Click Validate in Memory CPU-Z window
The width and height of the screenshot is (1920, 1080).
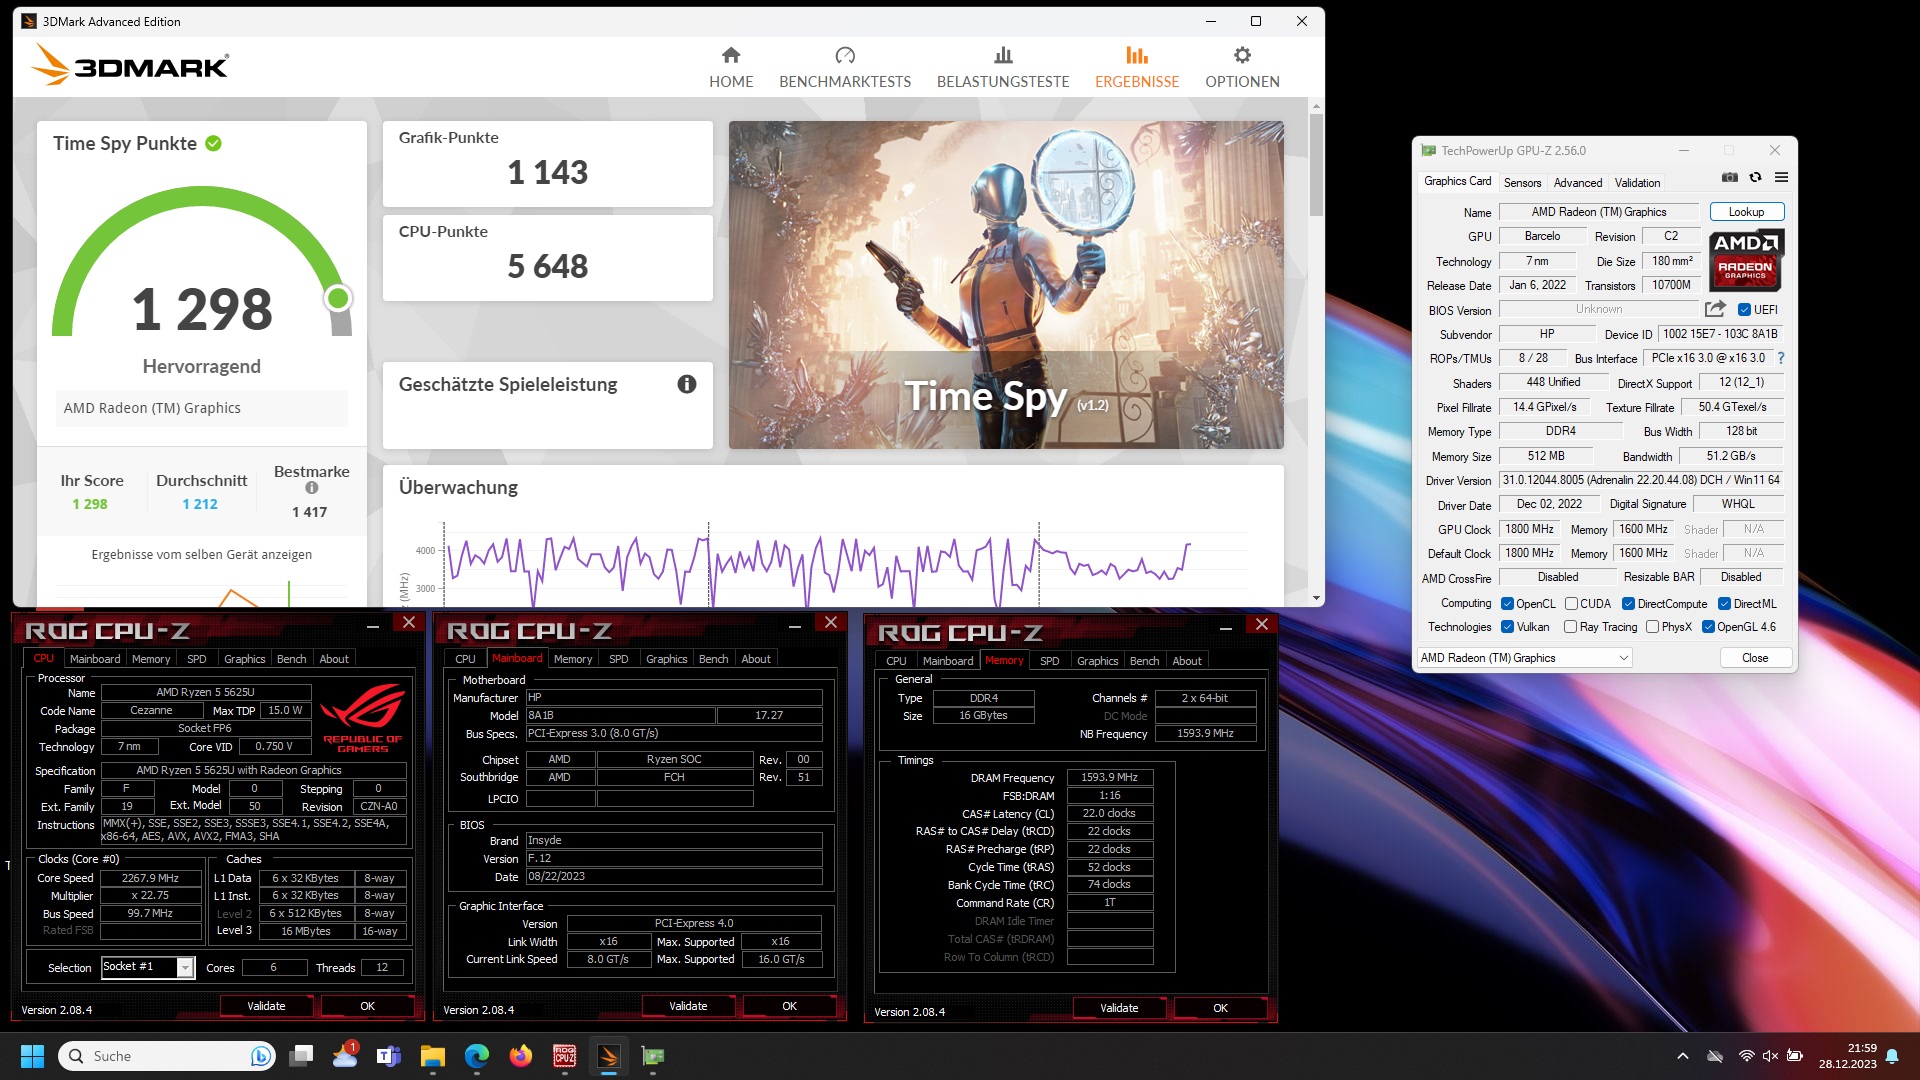1119,1008
